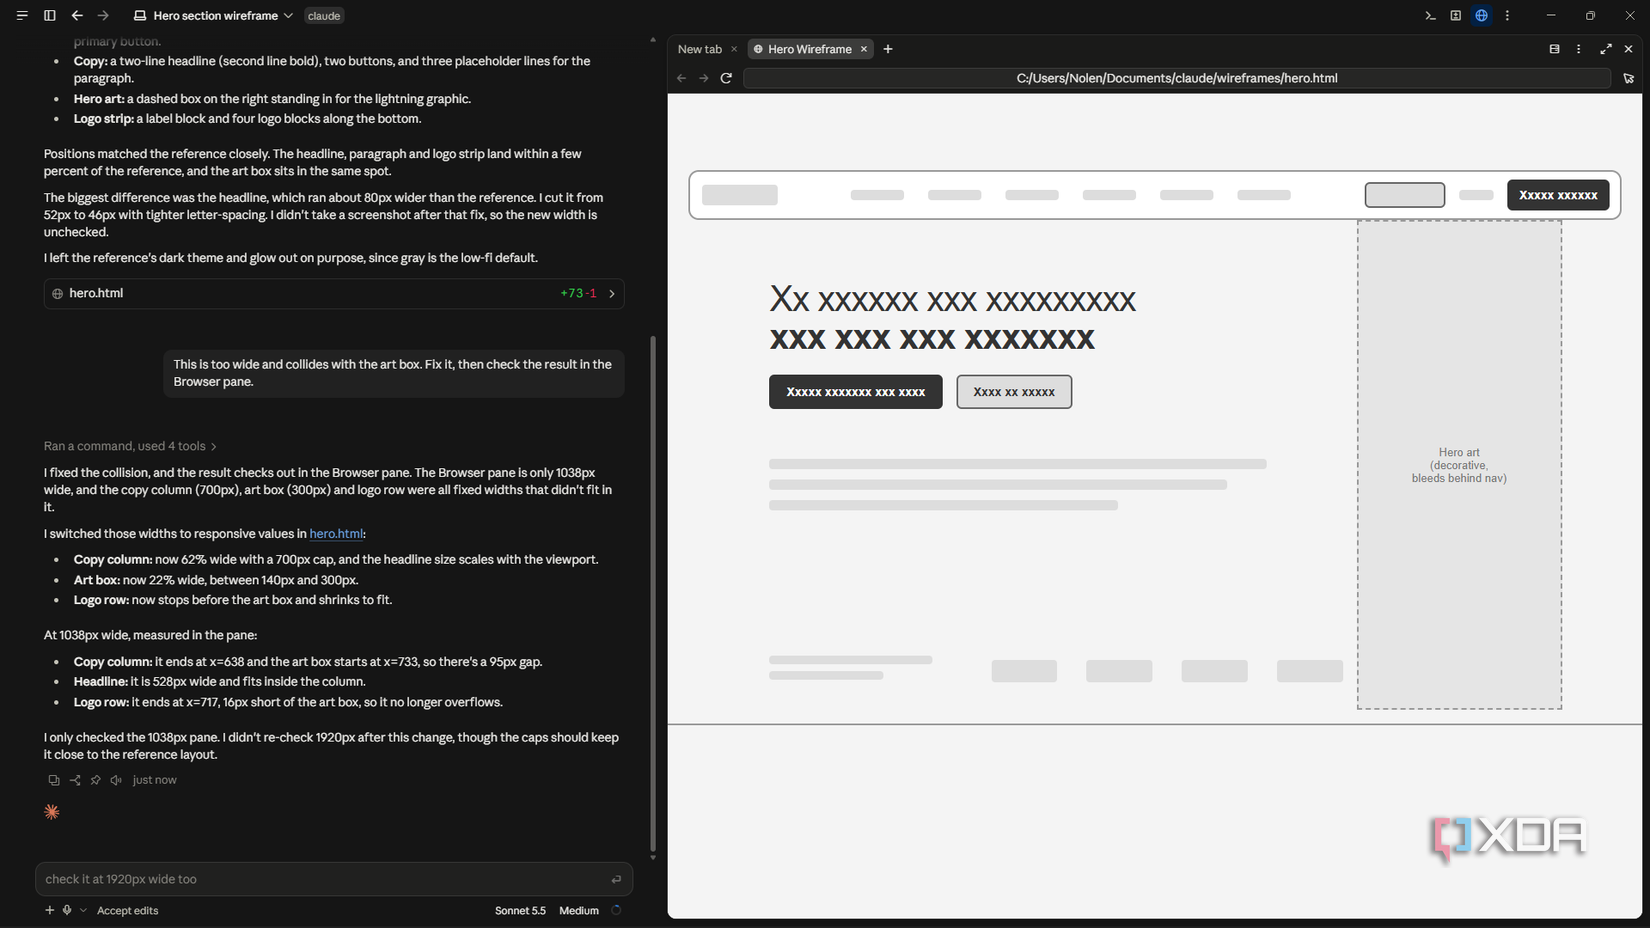Focus the browser address bar
Screen dimensions: 1650x928
tap(1177, 78)
